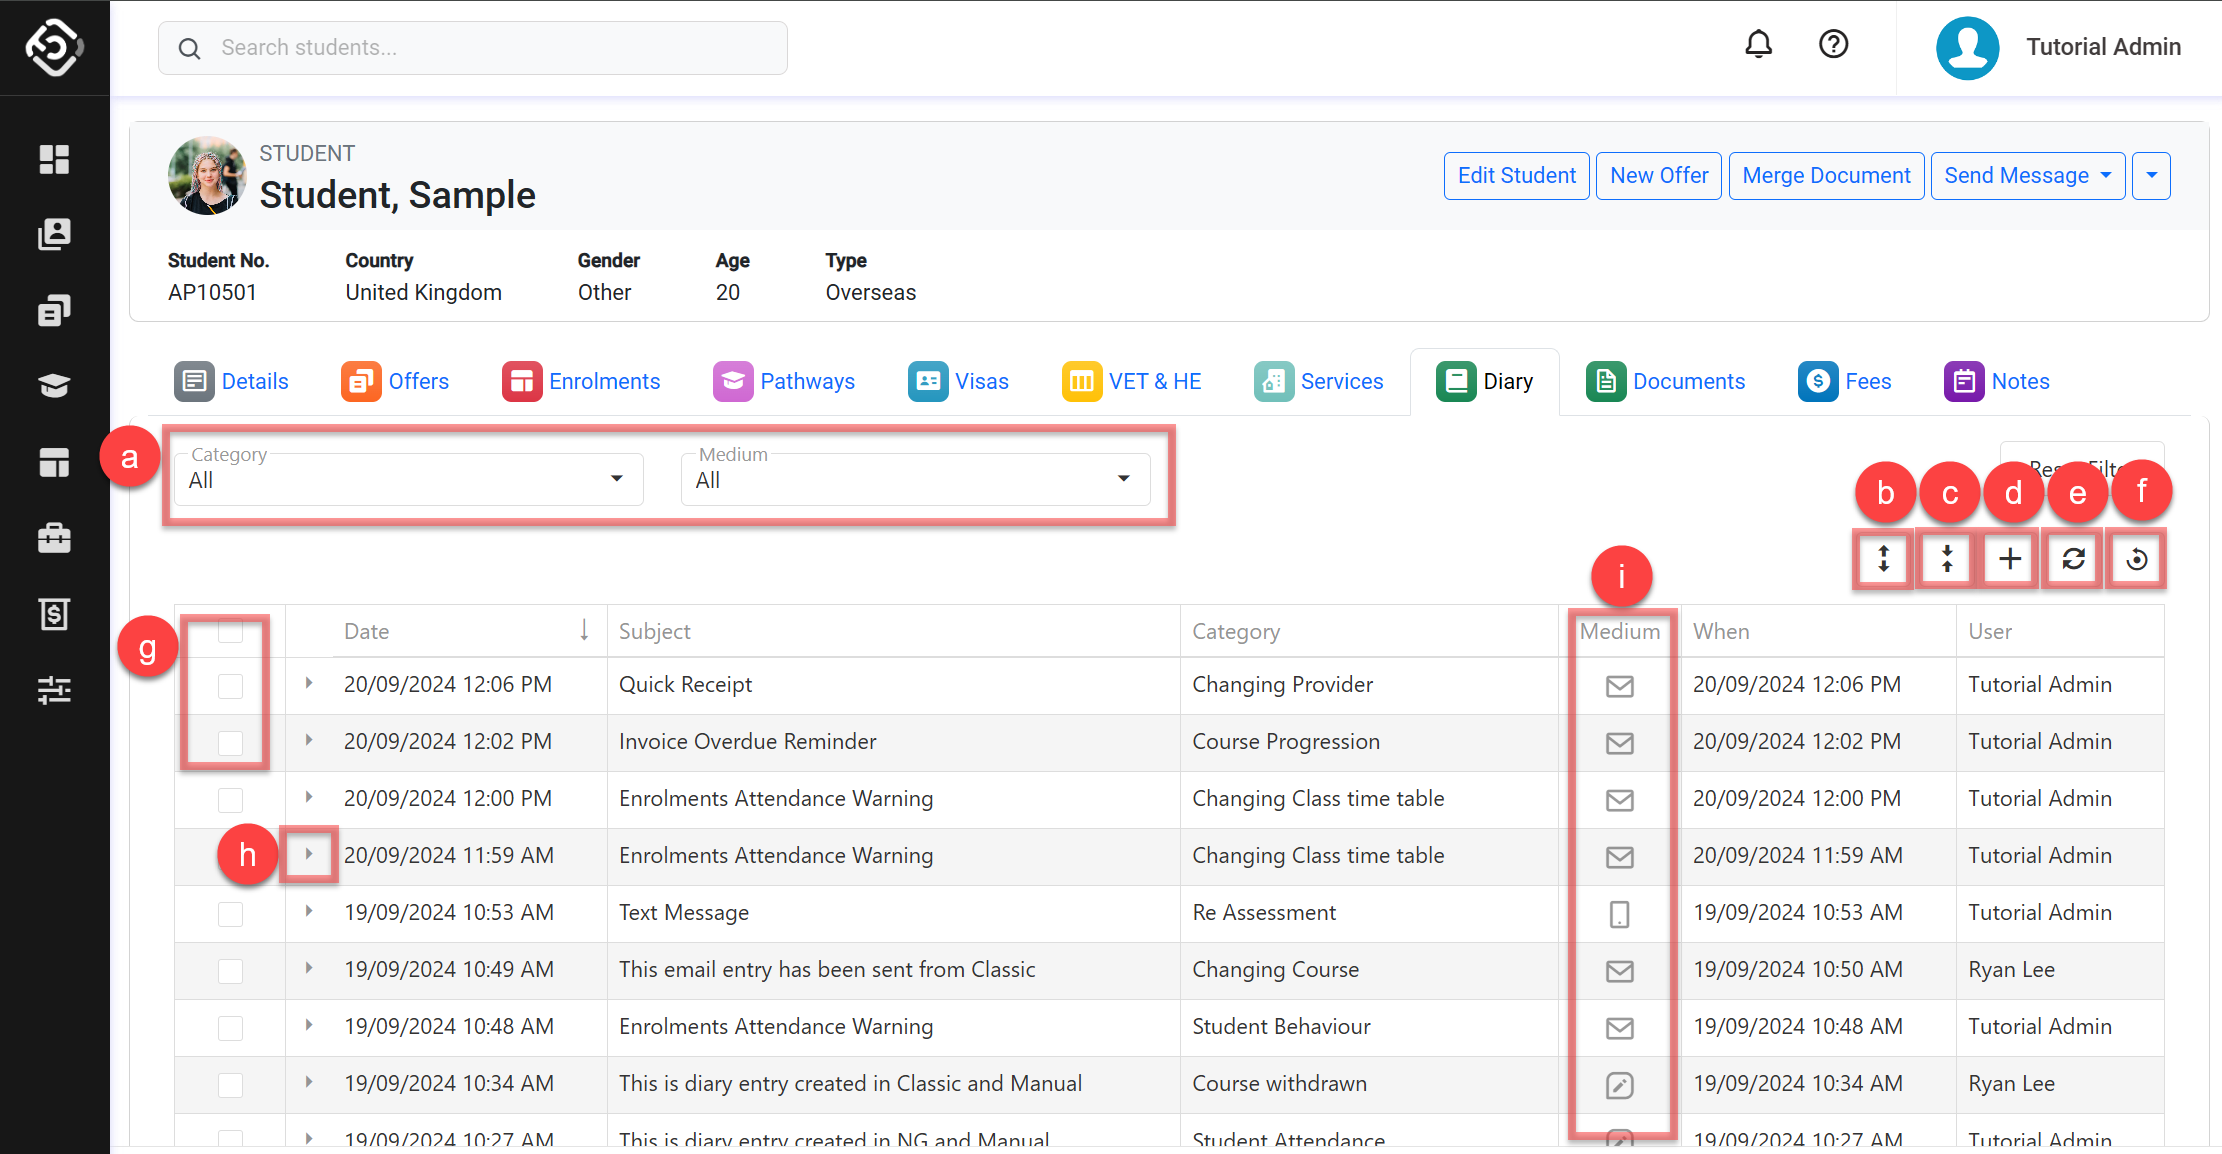Screen dimensions: 2222x1154
Task: Open the Services tab
Action: click(x=1319, y=381)
